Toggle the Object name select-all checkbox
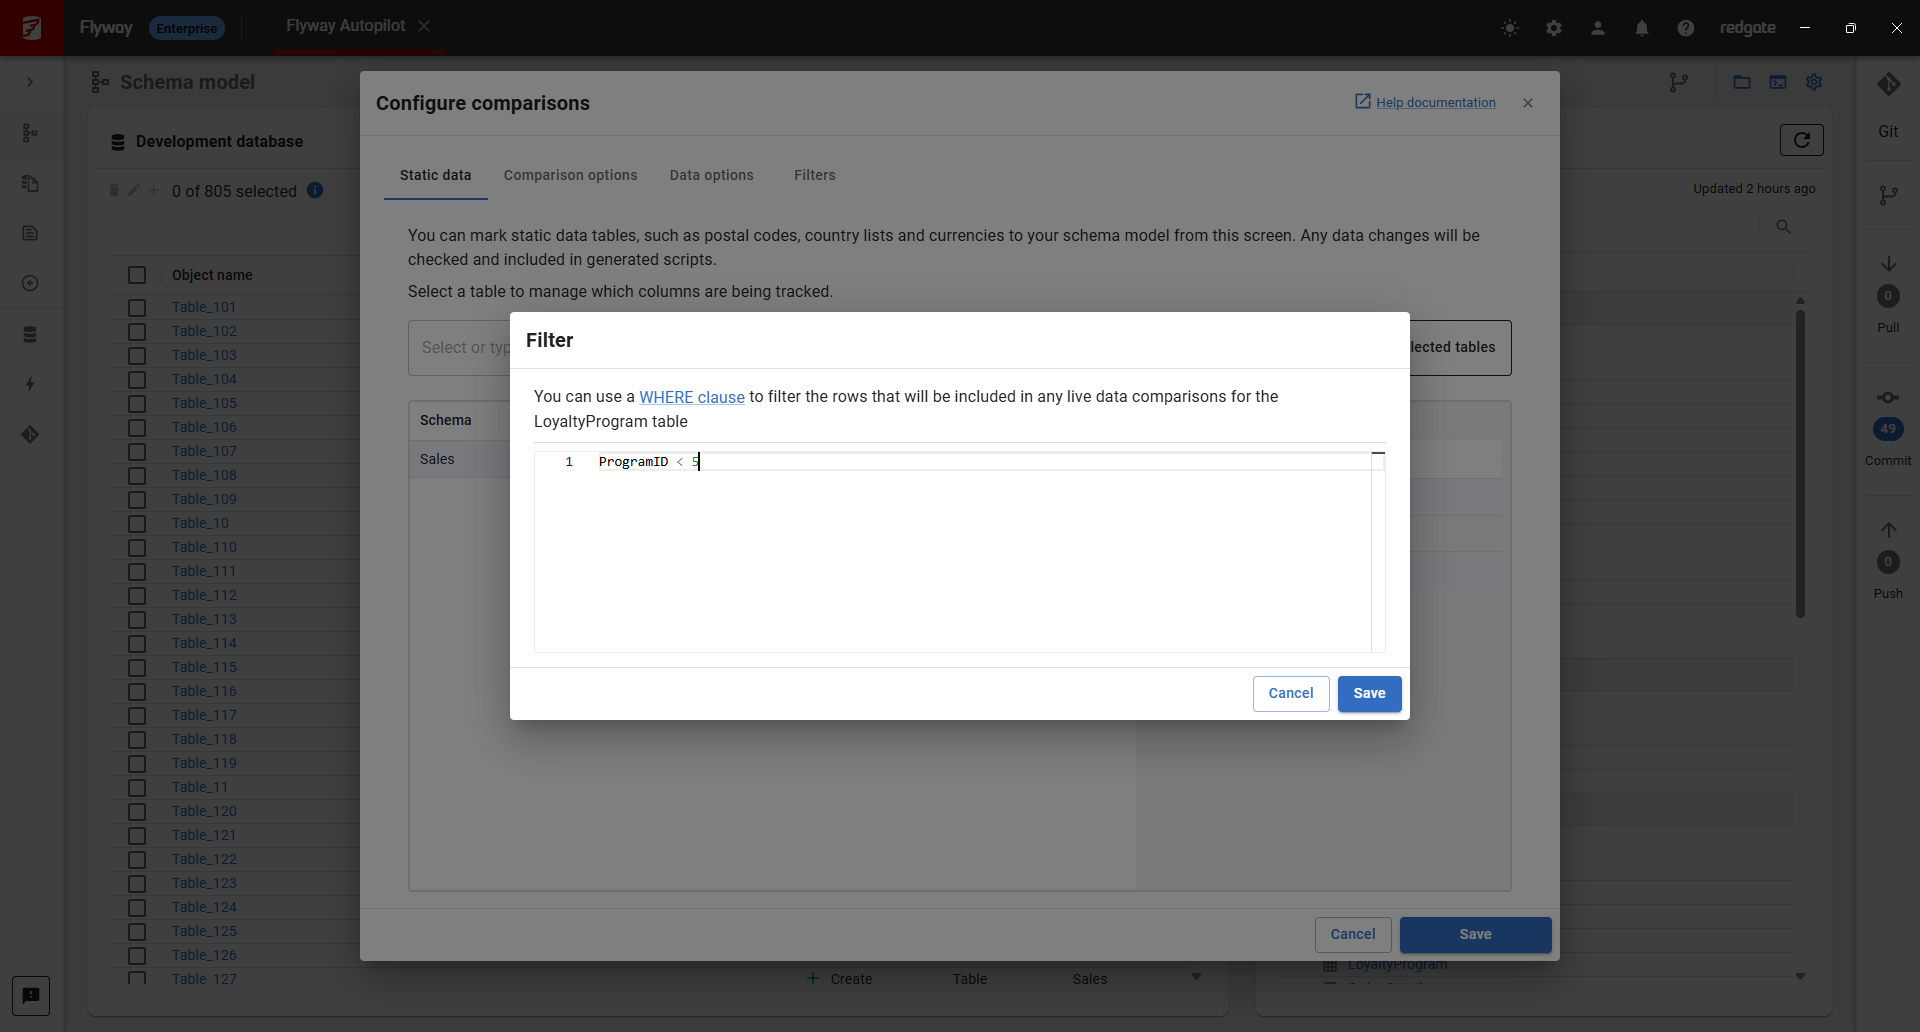 point(137,275)
